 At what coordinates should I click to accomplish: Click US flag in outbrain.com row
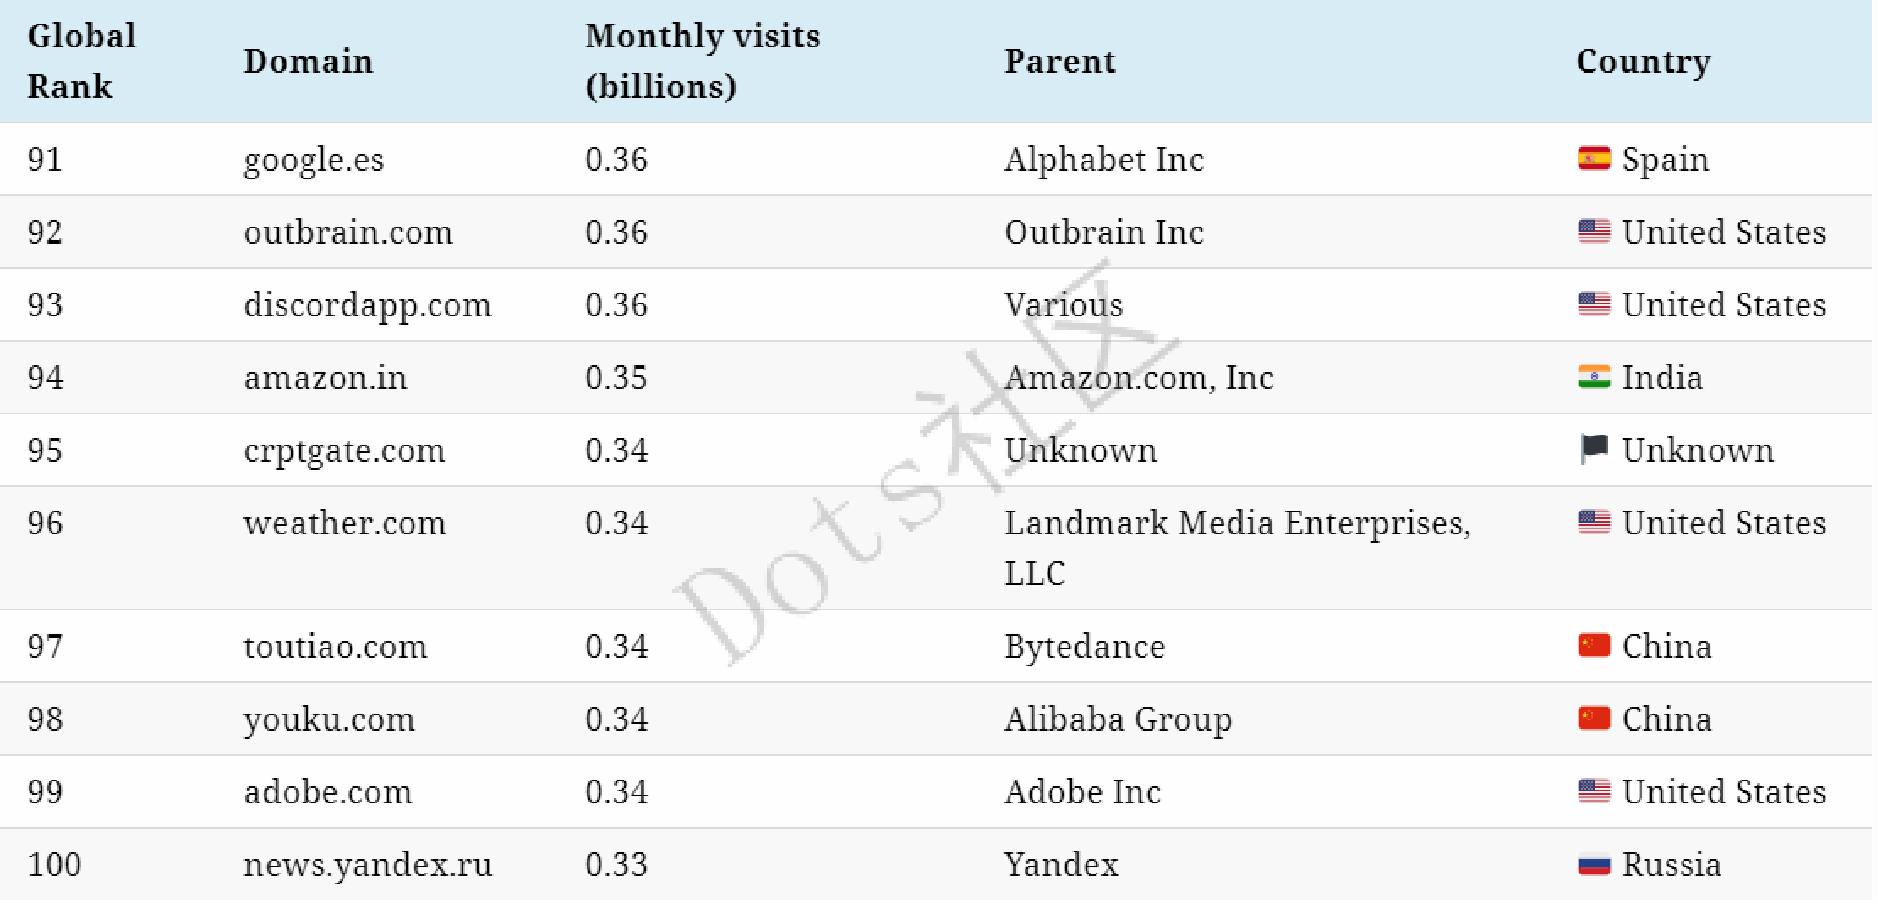pyautogui.click(x=1594, y=232)
